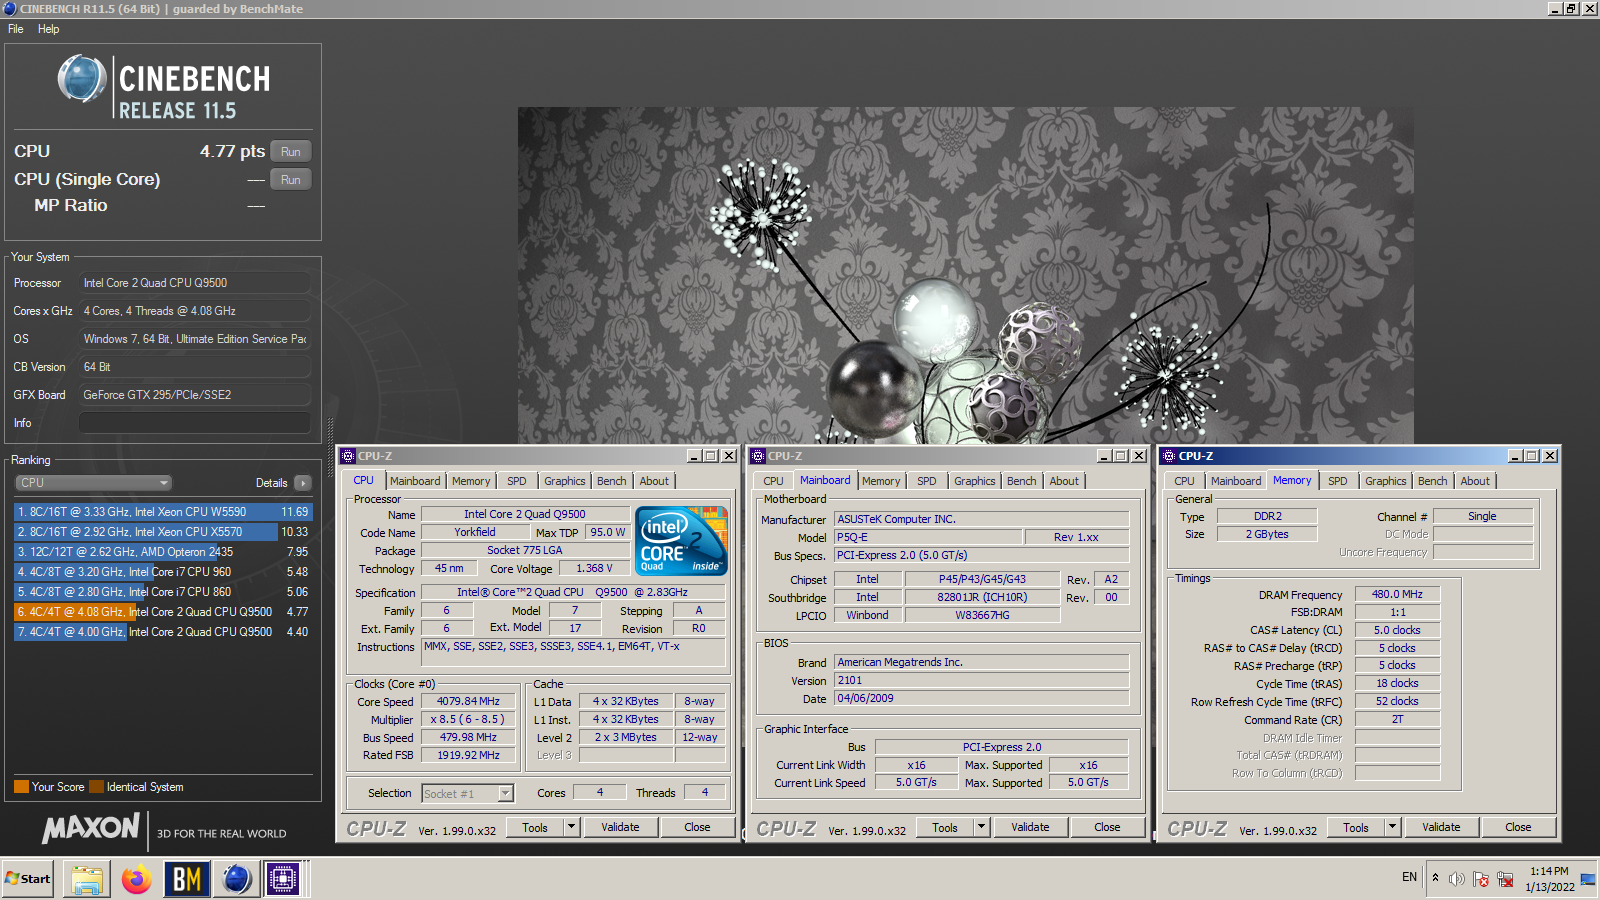Image resolution: width=1600 pixels, height=900 pixels.
Task: Click the Show Desktop icon in the tray
Action: coord(1588,879)
